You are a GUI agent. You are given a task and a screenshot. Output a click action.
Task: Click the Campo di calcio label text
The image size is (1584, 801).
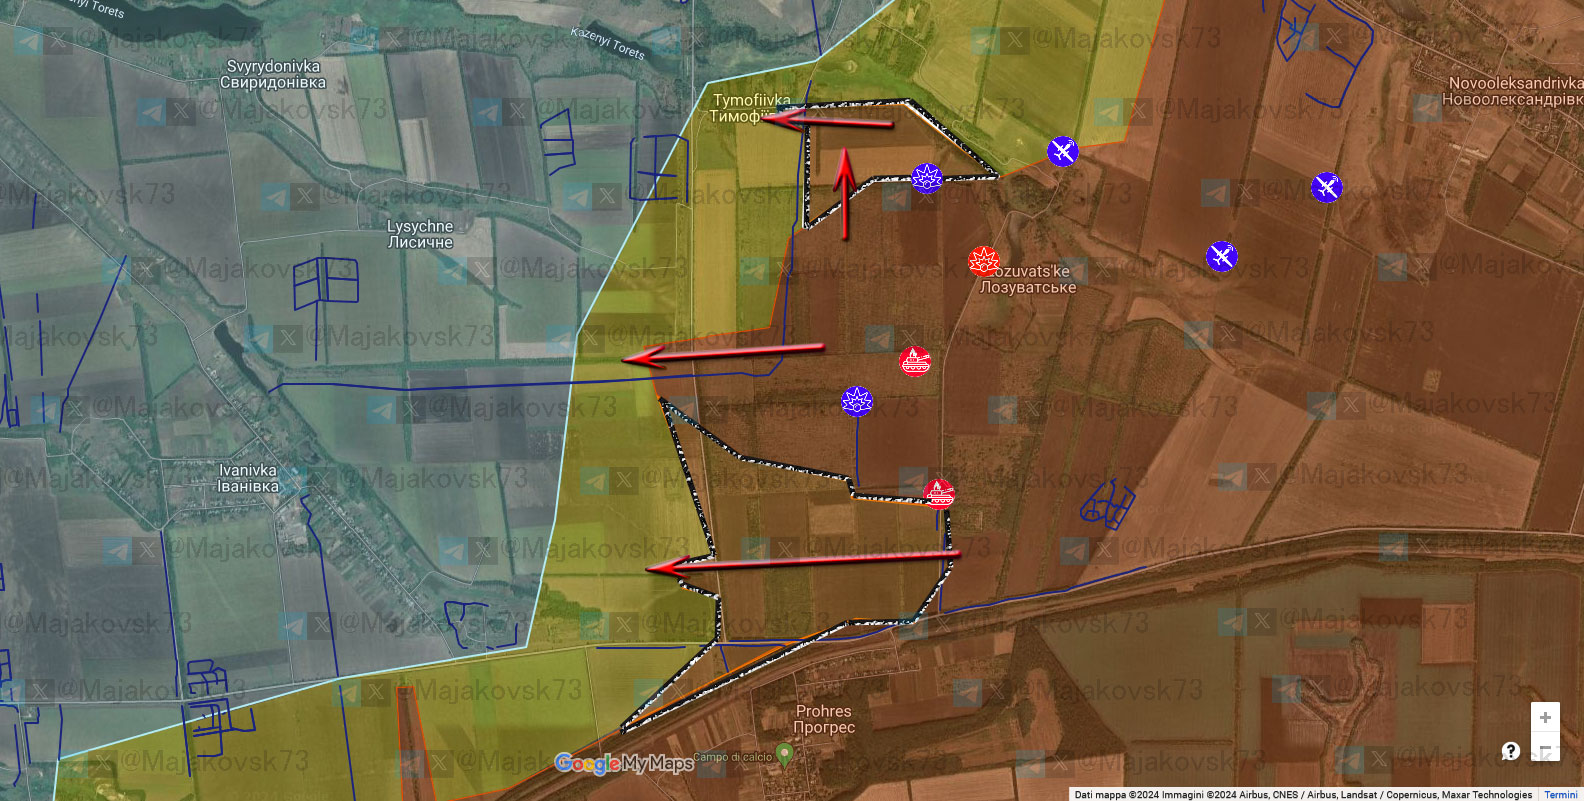point(733,757)
